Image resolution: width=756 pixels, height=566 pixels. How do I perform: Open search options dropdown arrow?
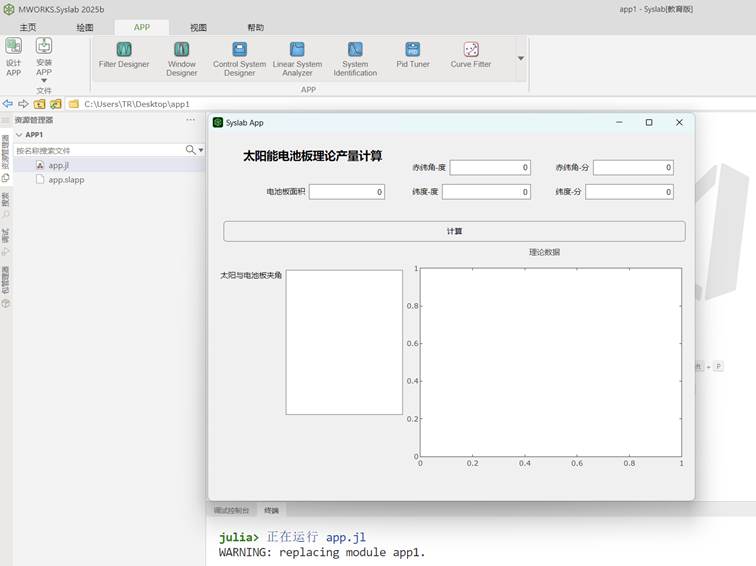pyautogui.click(x=201, y=150)
